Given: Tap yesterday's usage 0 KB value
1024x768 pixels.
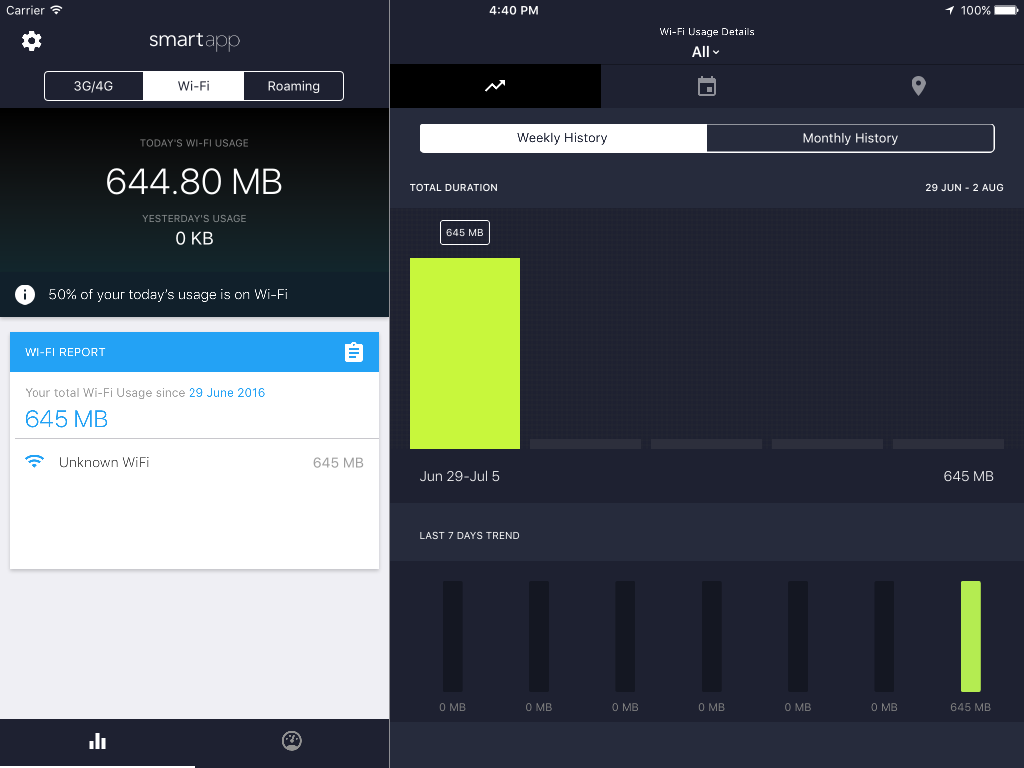Looking at the screenshot, I should point(194,238).
